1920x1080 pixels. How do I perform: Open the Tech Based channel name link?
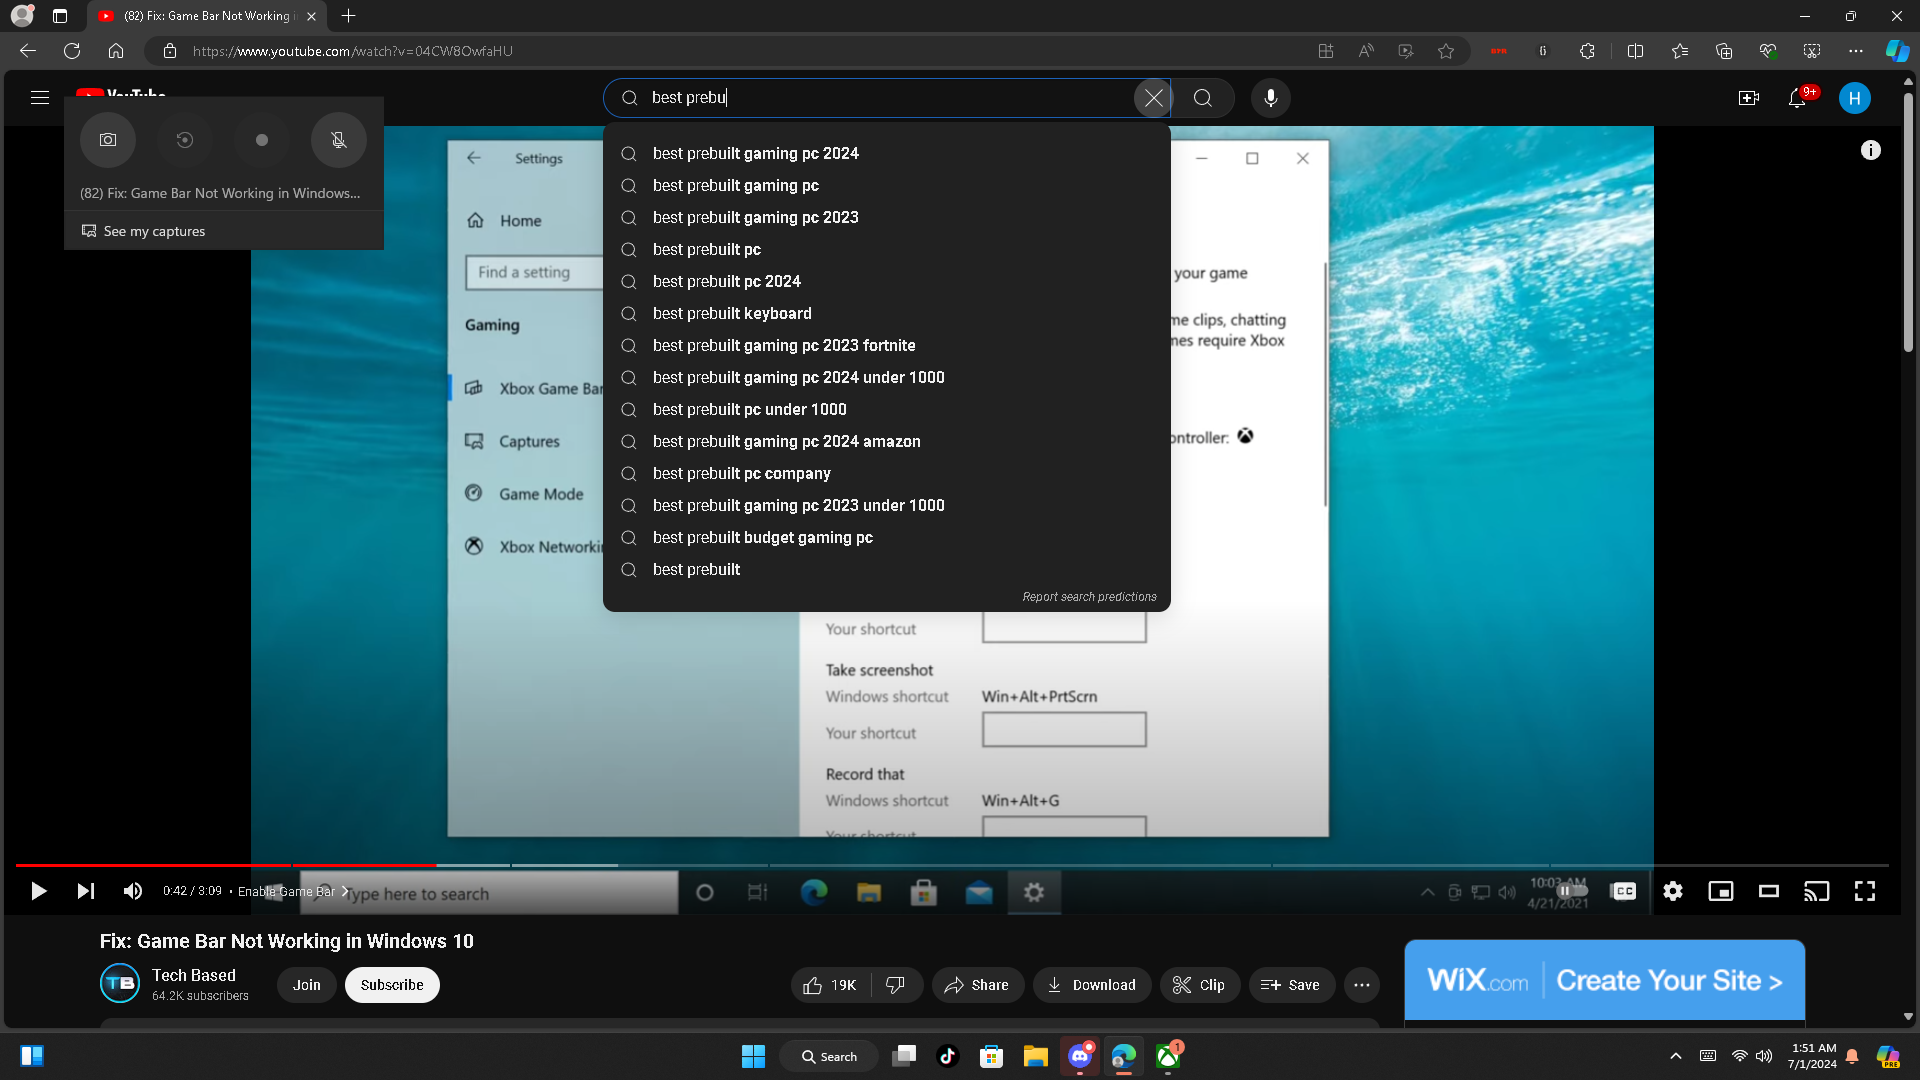[x=194, y=975]
